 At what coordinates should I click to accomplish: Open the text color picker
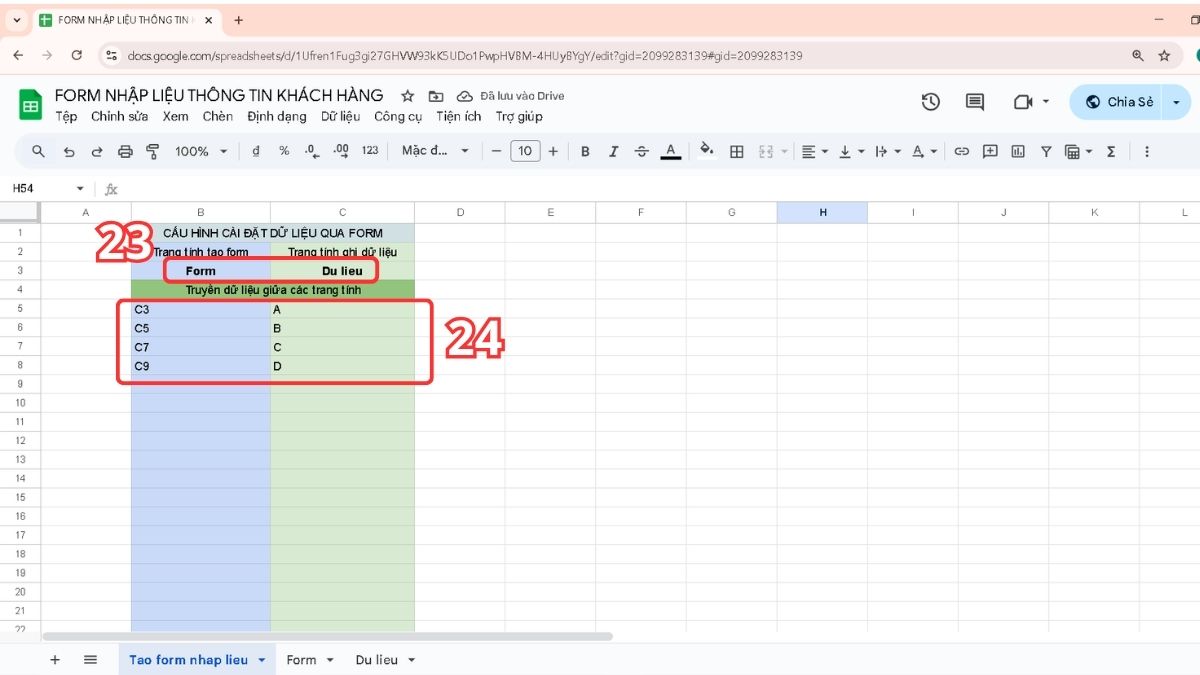(671, 151)
